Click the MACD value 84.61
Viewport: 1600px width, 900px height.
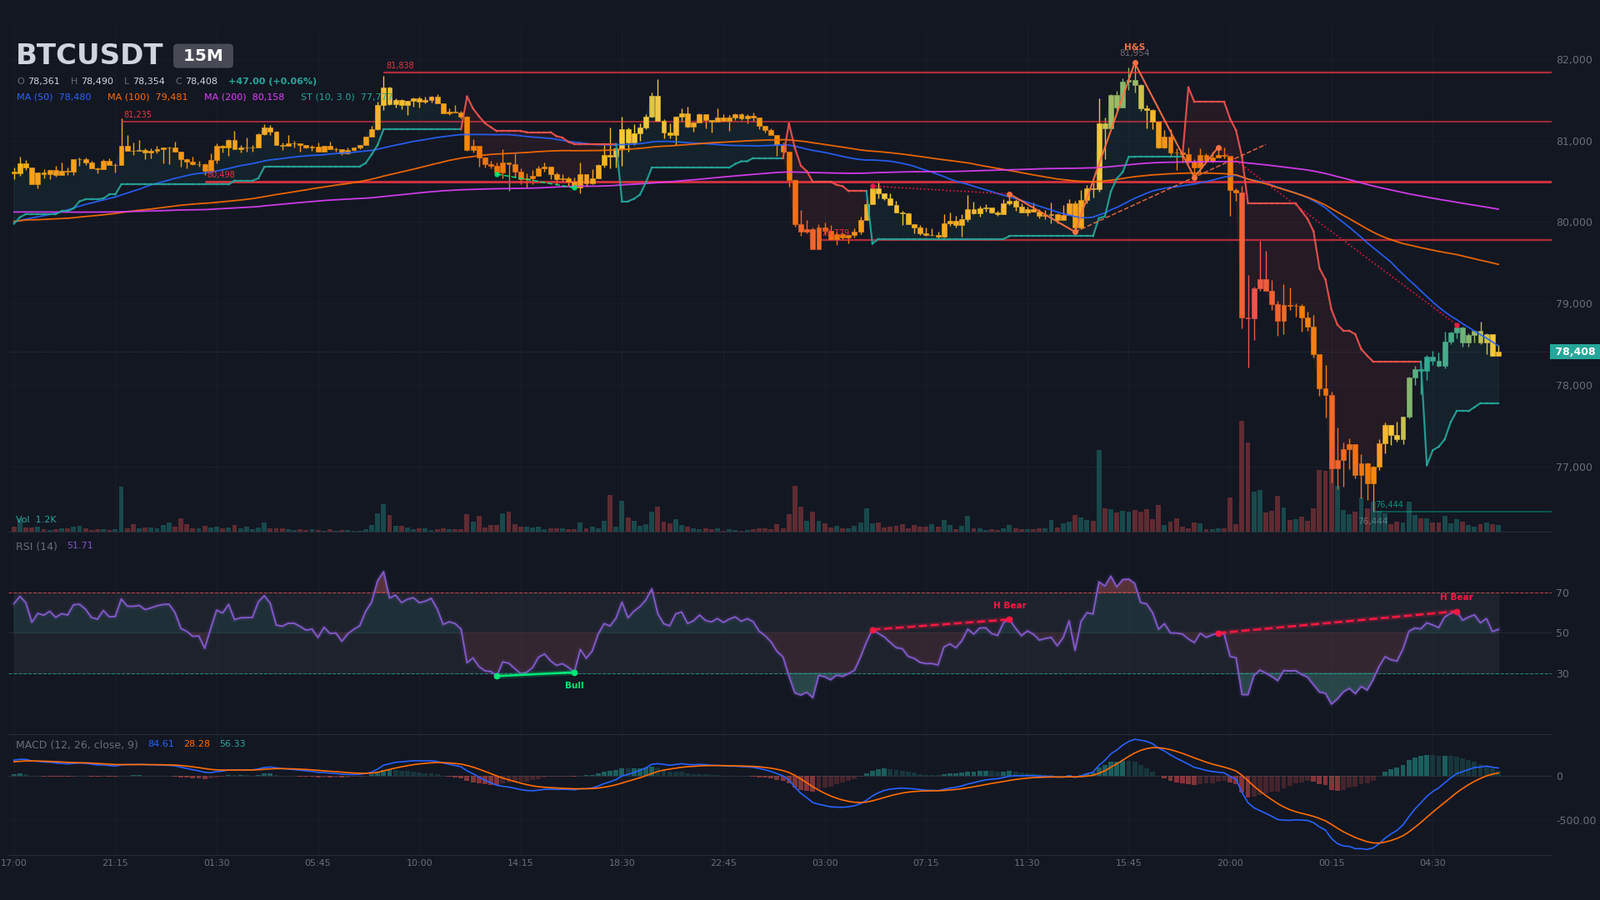pyautogui.click(x=161, y=744)
